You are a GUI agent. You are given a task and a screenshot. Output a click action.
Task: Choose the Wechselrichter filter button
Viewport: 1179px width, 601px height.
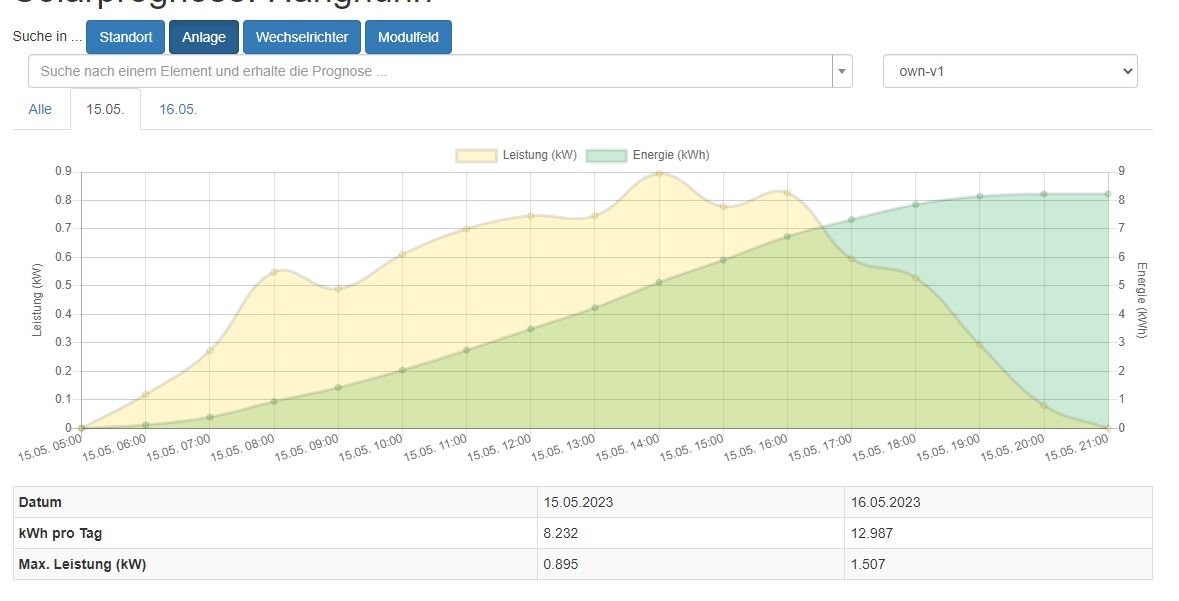tap(301, 37)
